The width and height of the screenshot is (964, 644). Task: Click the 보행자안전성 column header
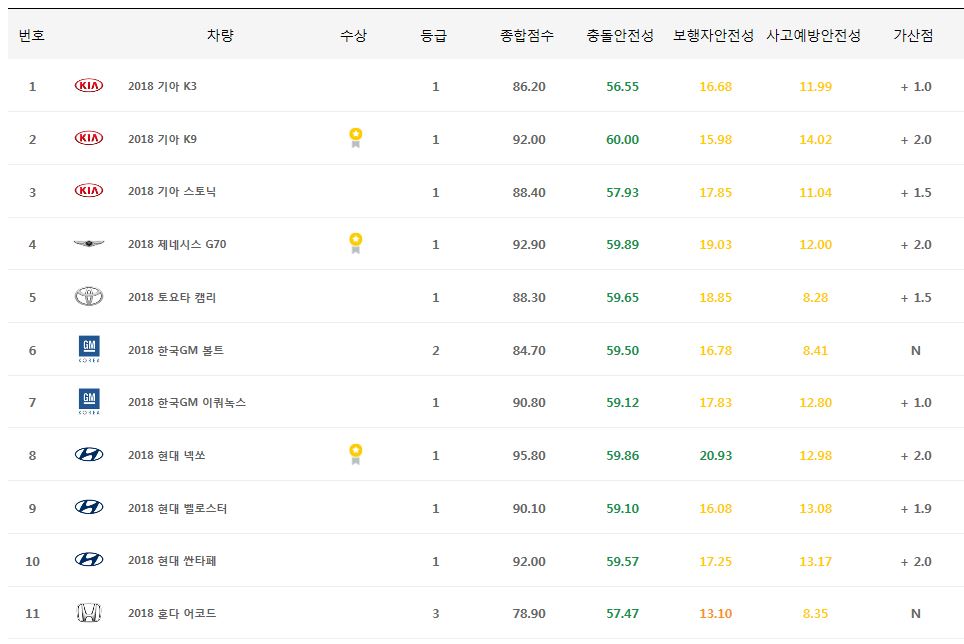713,36
